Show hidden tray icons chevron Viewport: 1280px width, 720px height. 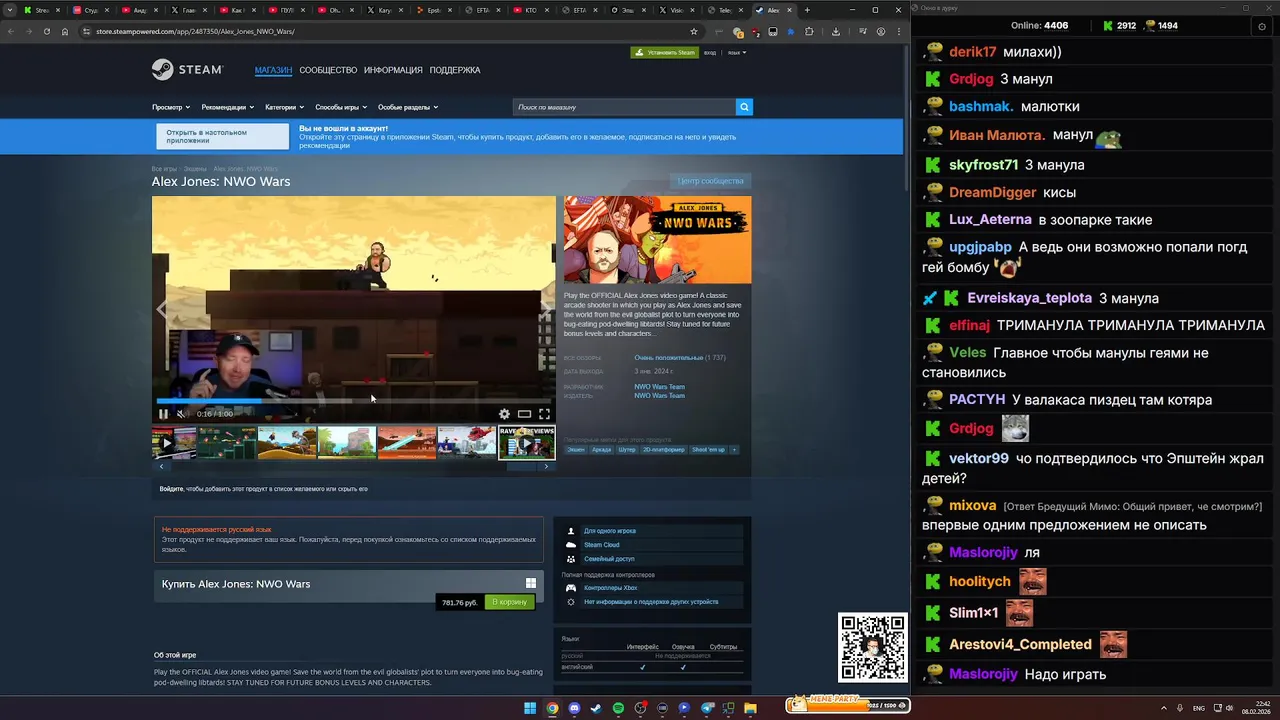[x=1164, y=708]
